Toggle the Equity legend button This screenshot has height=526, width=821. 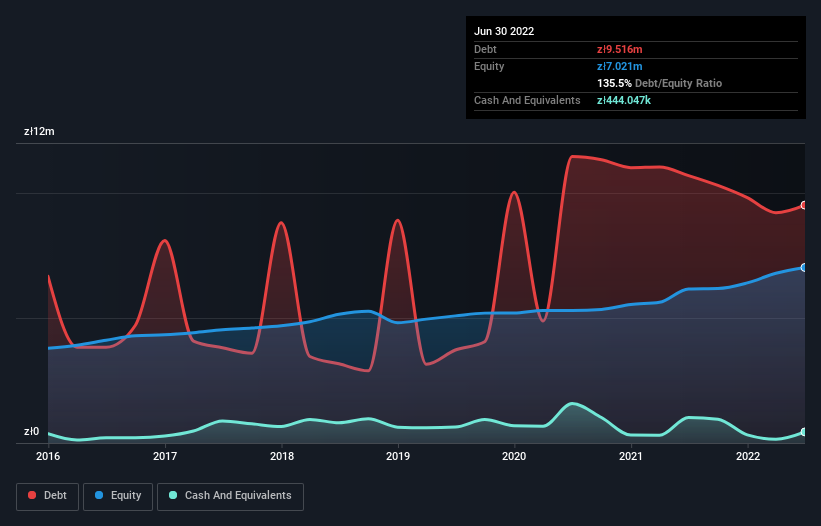pos(118,496)
